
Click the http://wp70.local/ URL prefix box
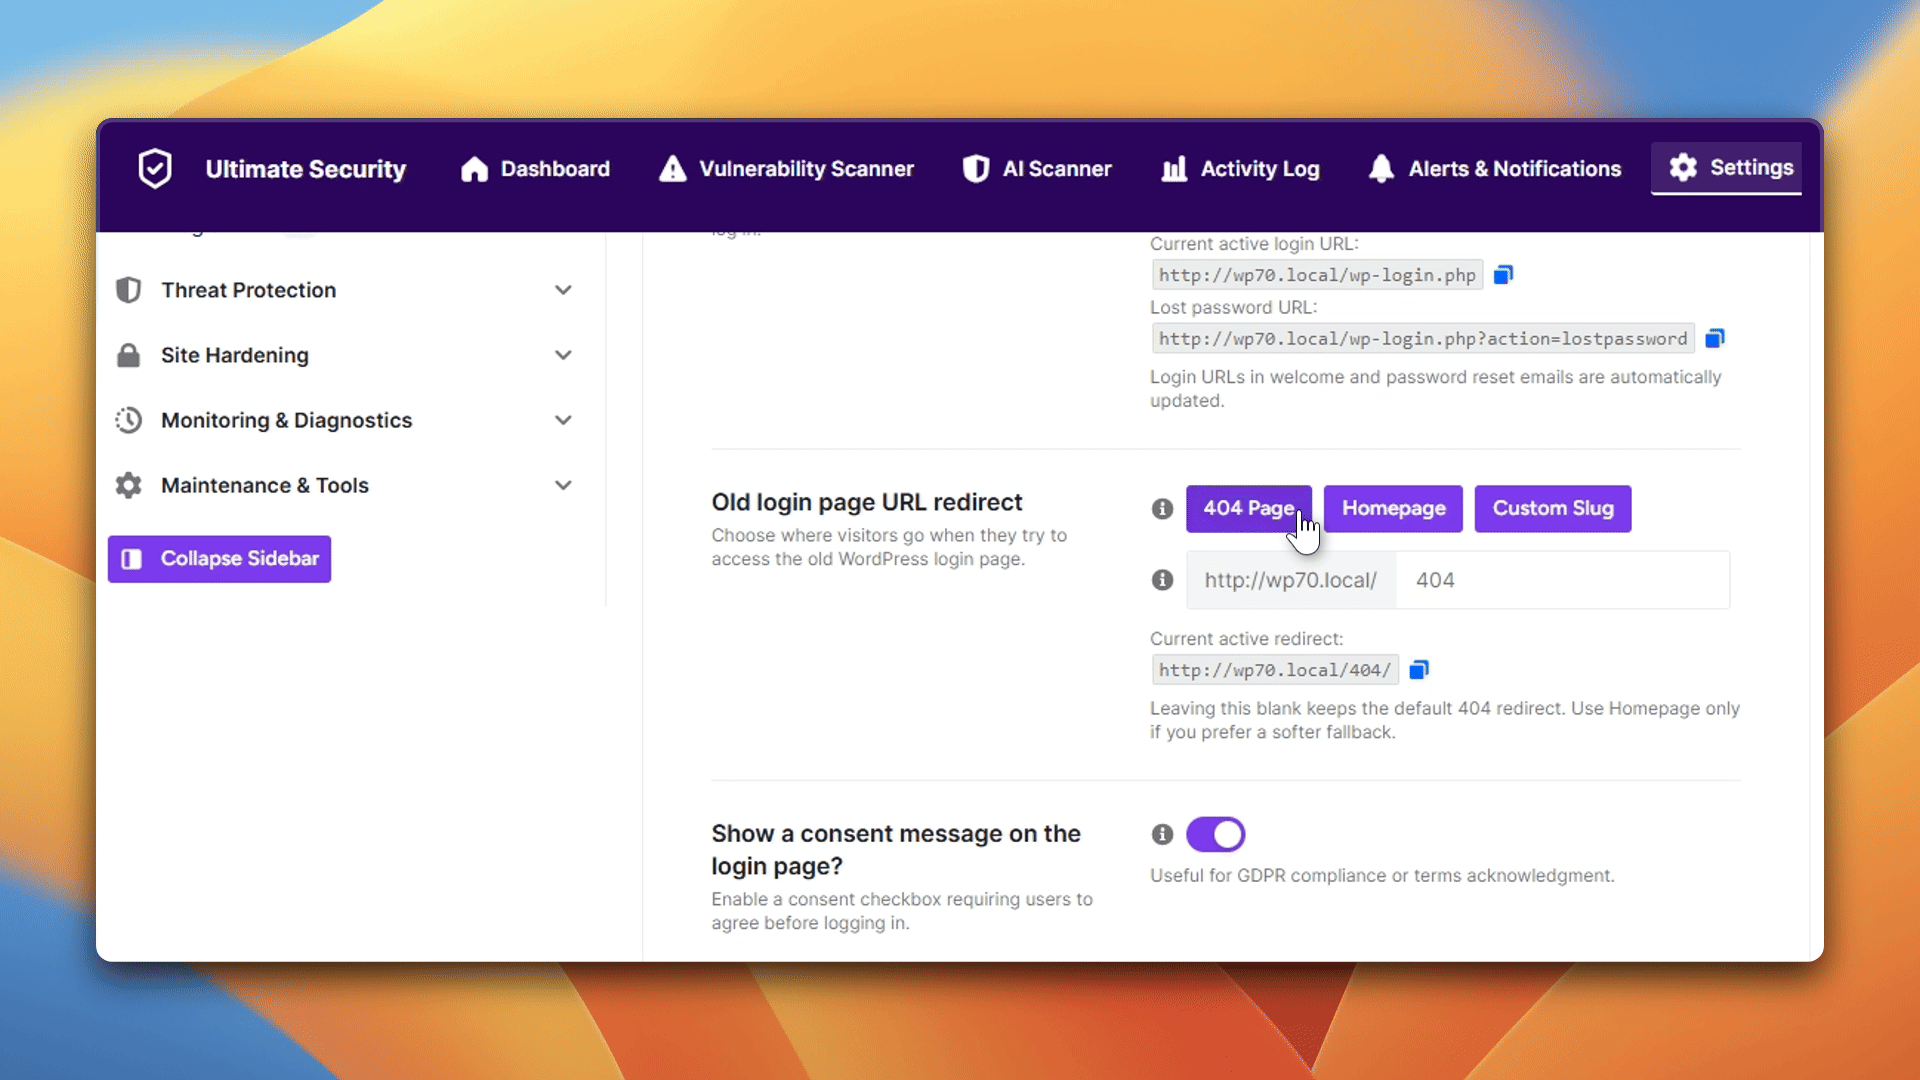click(x=1291, y=580)
